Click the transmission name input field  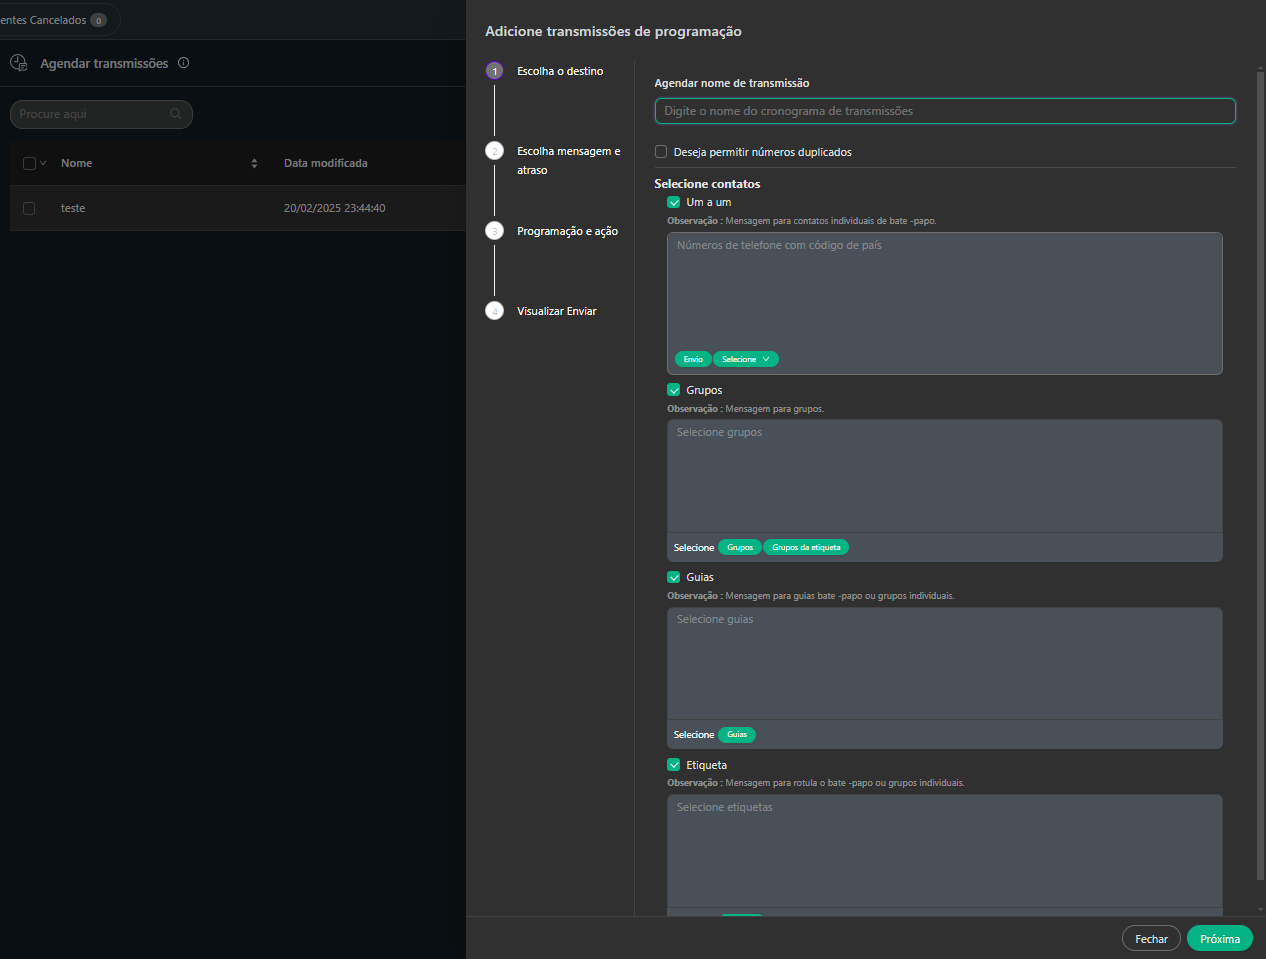[944, 111]
